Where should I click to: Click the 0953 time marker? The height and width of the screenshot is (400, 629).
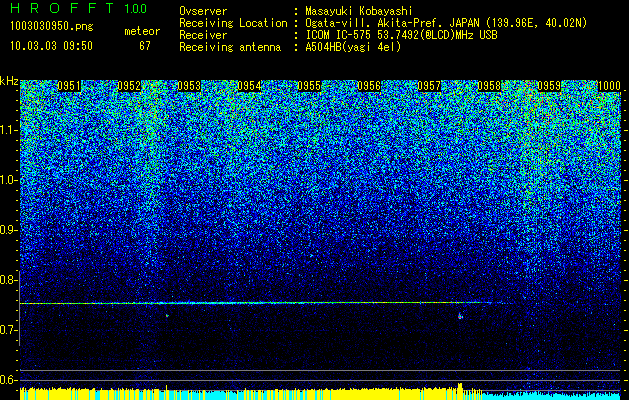pyautogui.click(x=189, y=86)
